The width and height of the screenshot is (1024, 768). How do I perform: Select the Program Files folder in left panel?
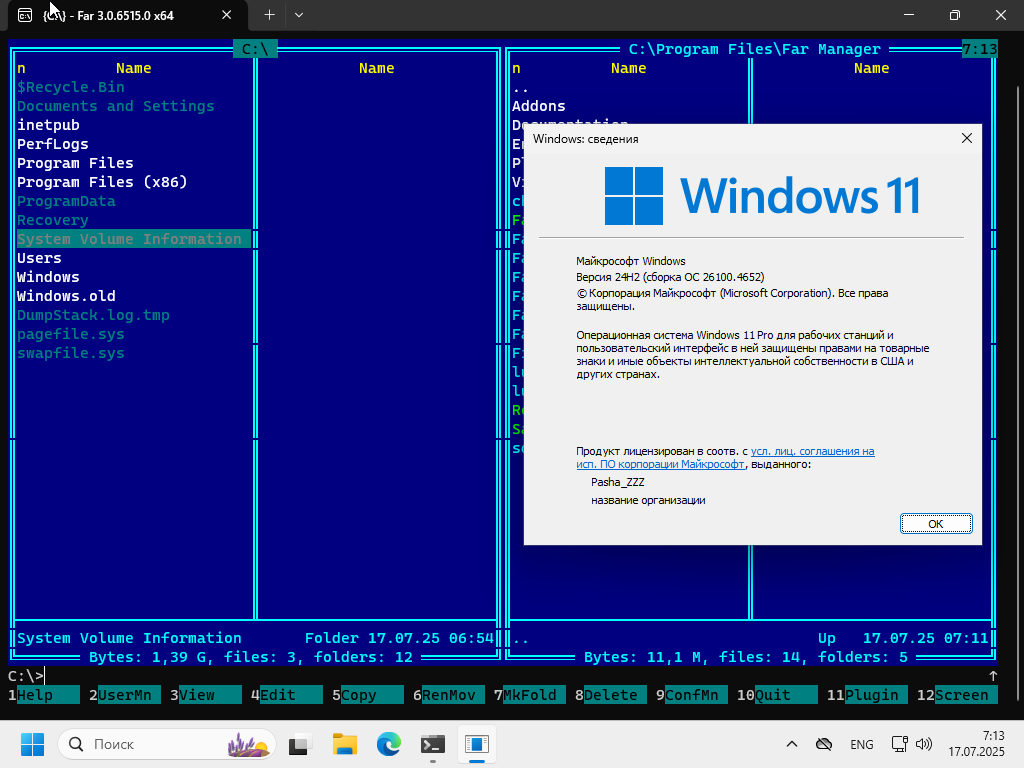(75, 163)
